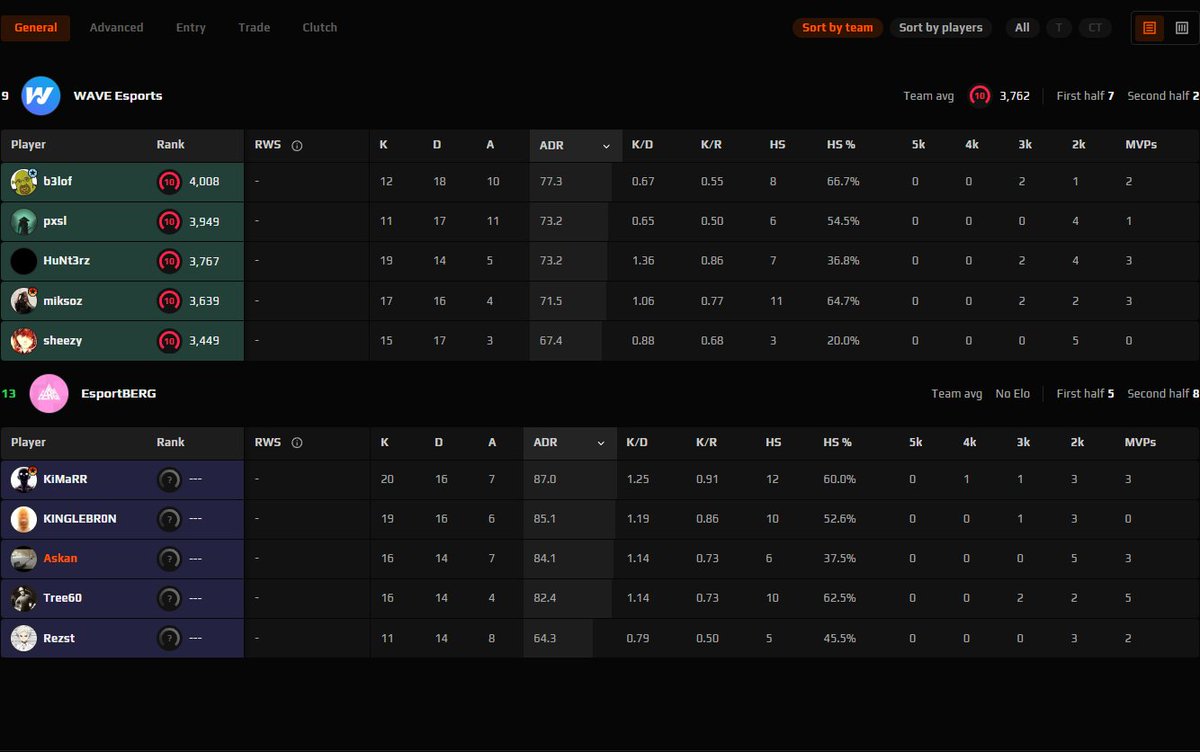Click Tree60's unknown rank badge
This screenshot has height=752, width=1200.
[x=169, y=598]
